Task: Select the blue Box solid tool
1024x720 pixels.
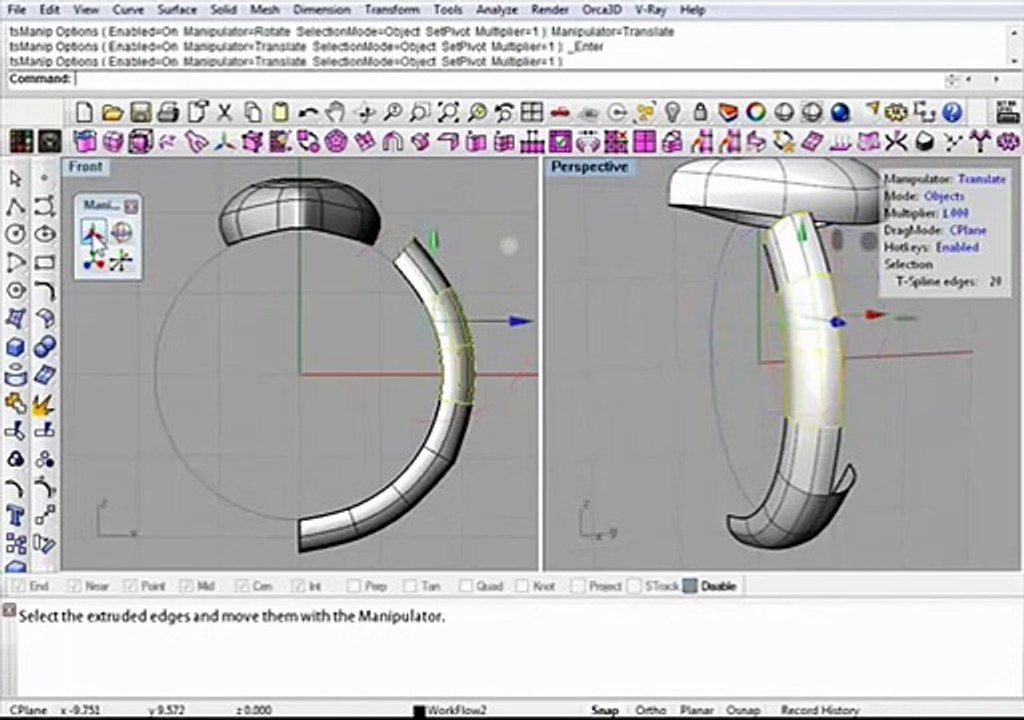Action: tap(16, 347)
